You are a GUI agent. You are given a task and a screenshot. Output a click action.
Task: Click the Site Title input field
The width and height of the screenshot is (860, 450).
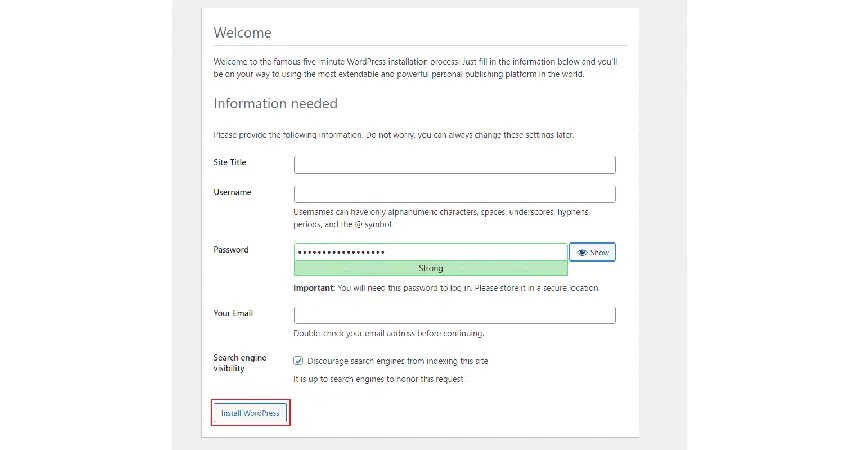[455, 164]
